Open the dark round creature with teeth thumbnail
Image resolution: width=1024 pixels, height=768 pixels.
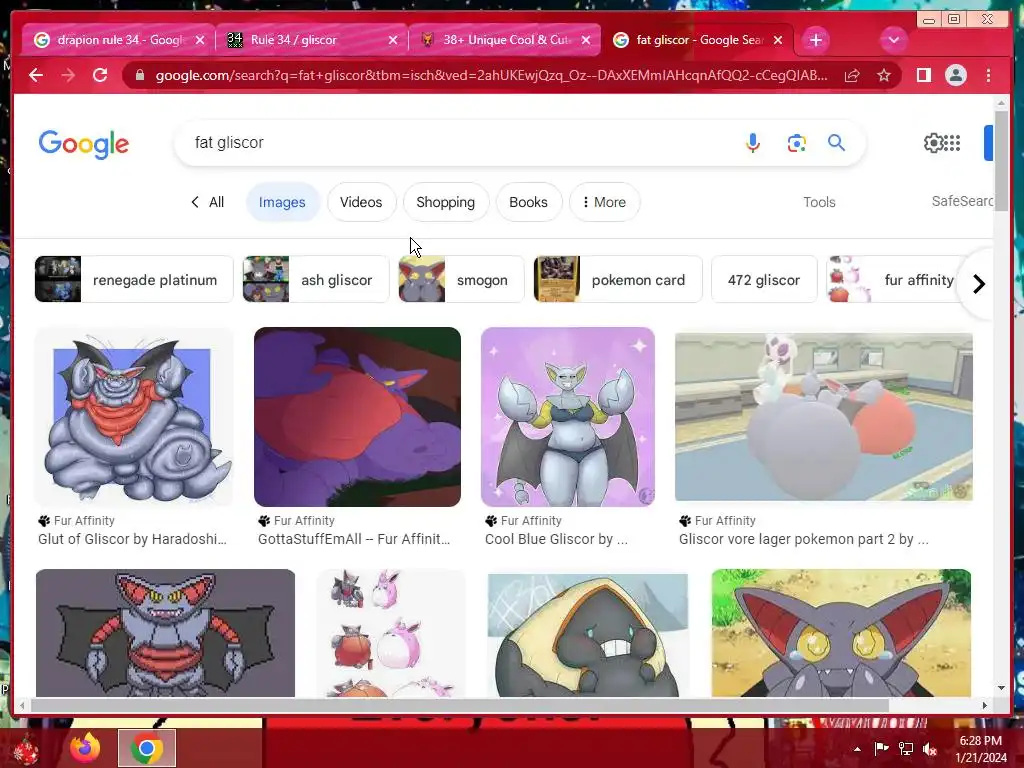click(x=588, y=635)
